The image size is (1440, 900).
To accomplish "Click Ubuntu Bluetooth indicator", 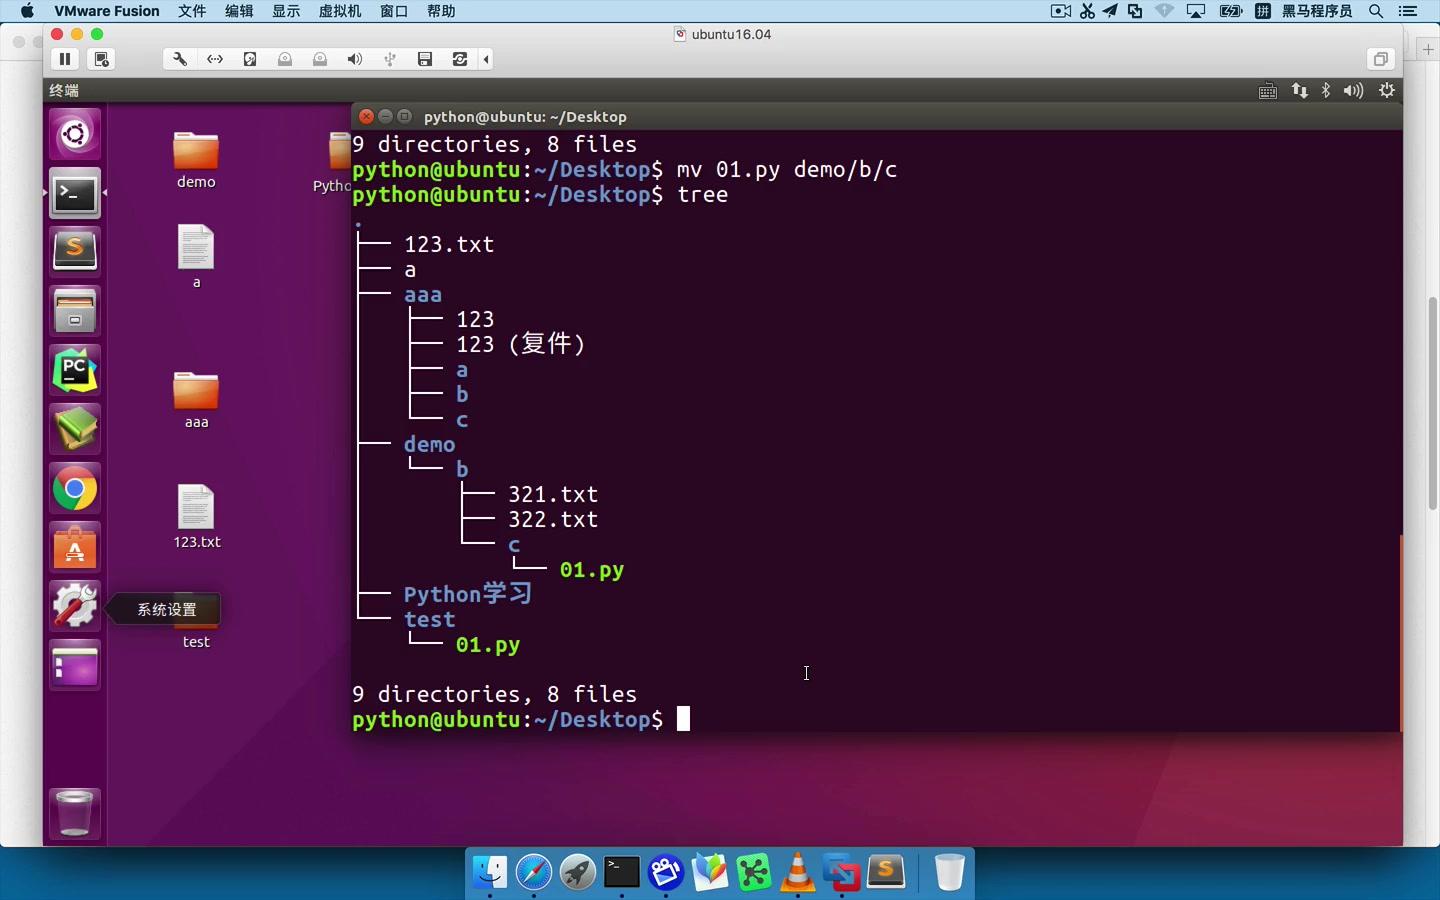I will tap(1326, 91).
